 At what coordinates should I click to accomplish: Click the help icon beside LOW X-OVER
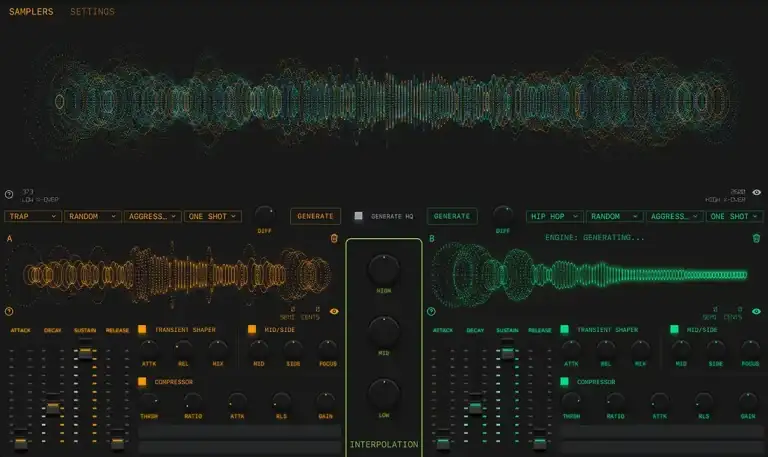pyautogui.click(x=9, y=194)
